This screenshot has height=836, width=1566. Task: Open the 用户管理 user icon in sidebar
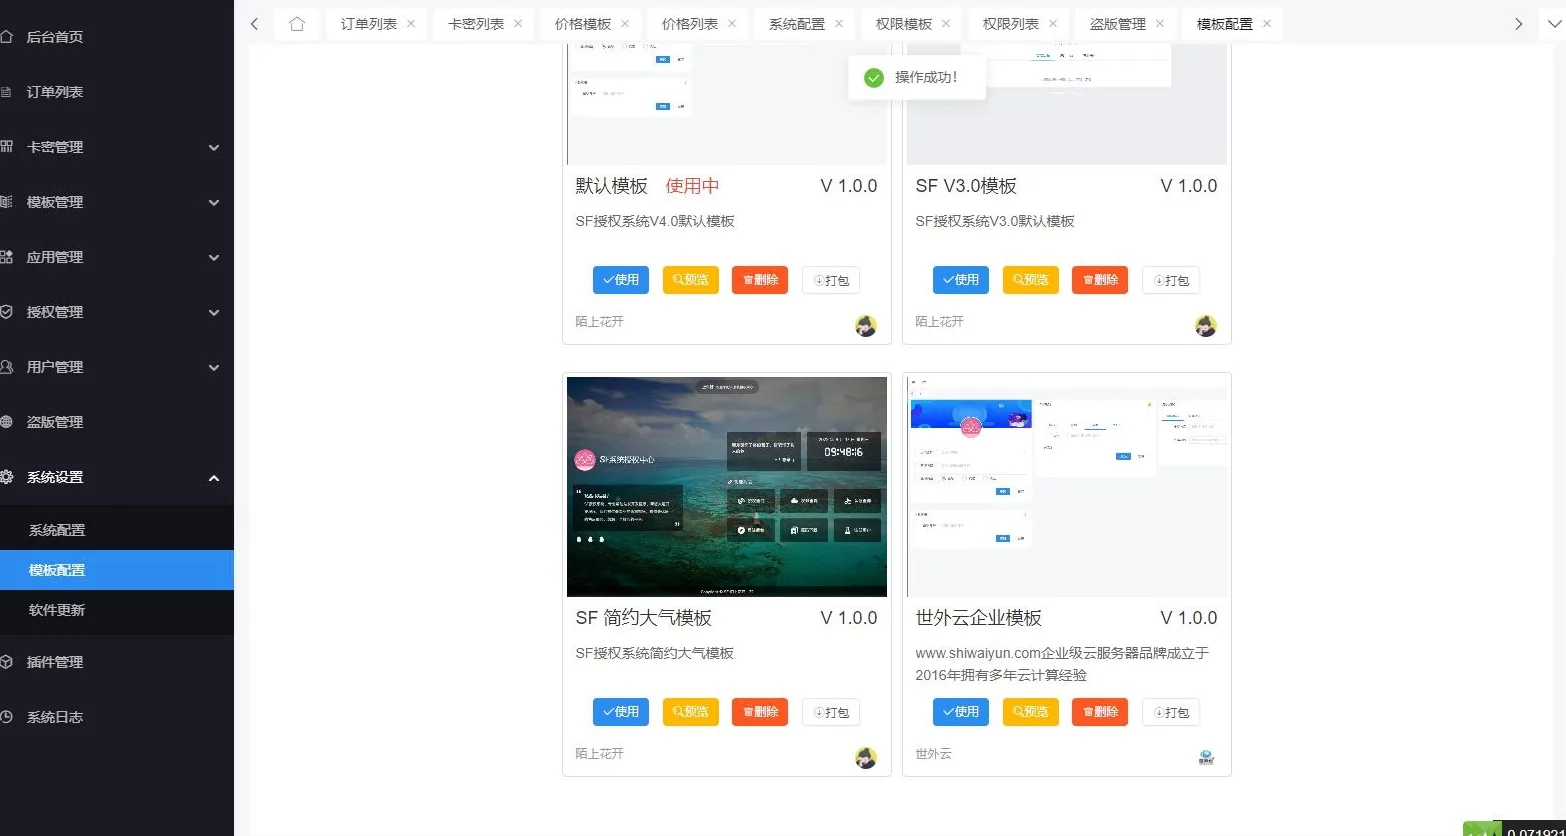click(x=14, y=366)
